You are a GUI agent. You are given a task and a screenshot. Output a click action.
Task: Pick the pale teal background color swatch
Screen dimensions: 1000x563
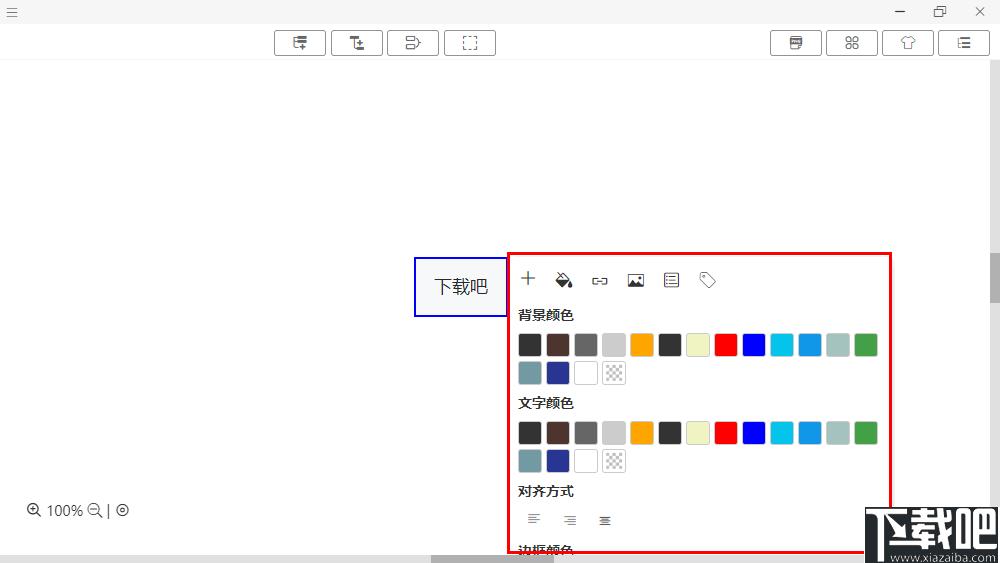pyautogui.click(x=838, y=345)
